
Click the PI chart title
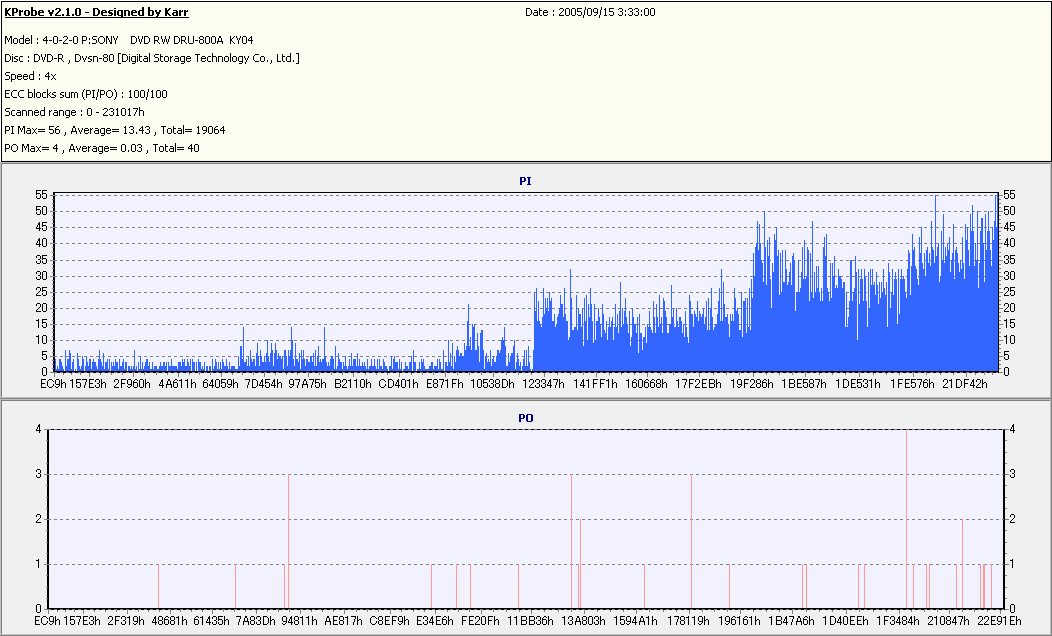pyautogui.click(x=525, y=181)
